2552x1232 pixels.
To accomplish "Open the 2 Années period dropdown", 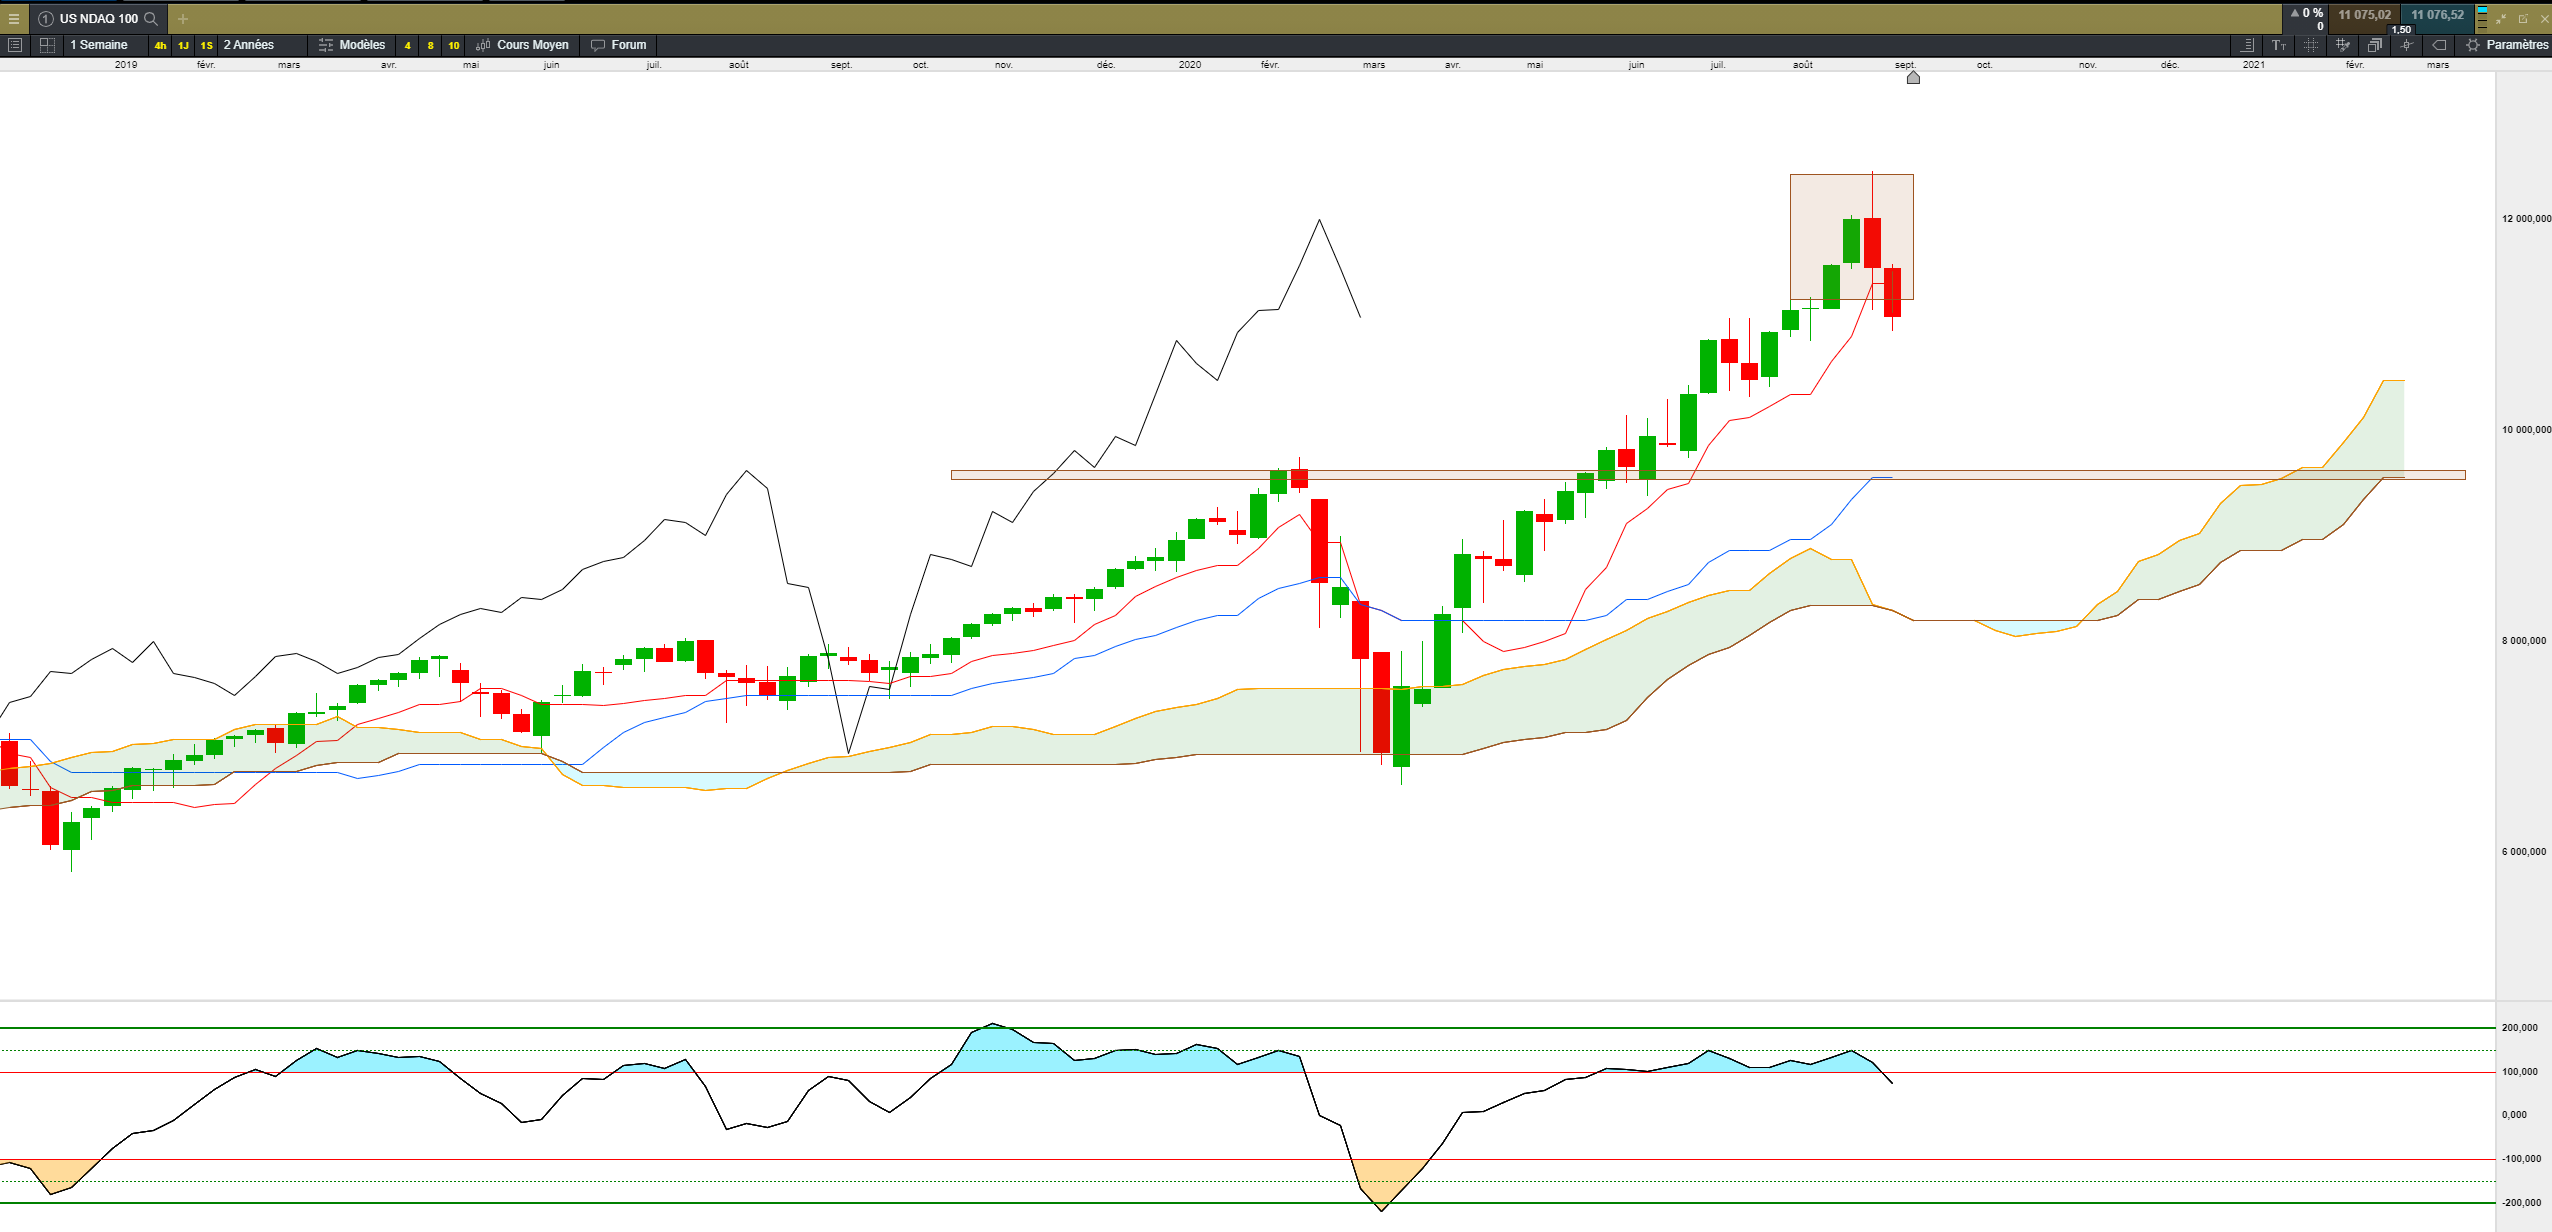I will pos(248,45).
